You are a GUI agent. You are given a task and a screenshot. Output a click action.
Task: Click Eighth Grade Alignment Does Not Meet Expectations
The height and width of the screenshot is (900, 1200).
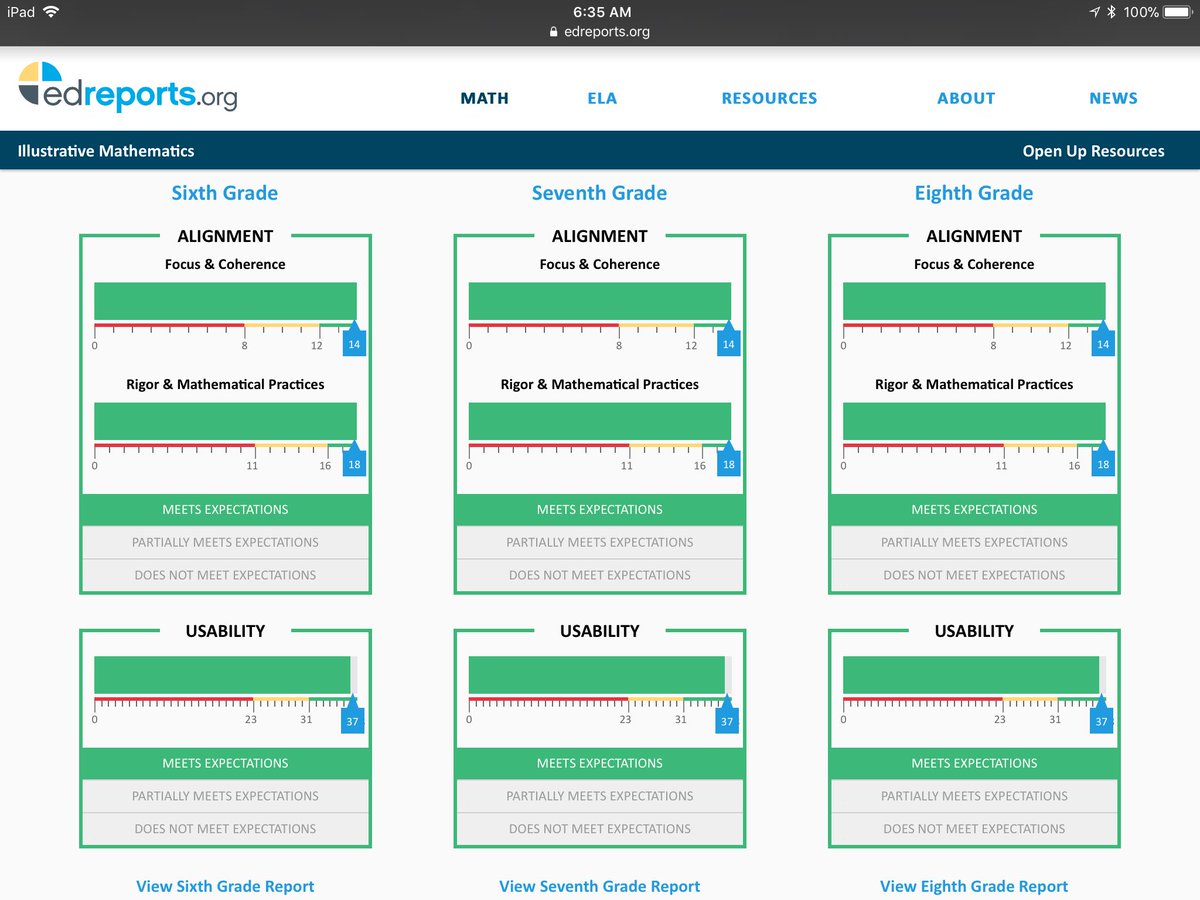974,575
